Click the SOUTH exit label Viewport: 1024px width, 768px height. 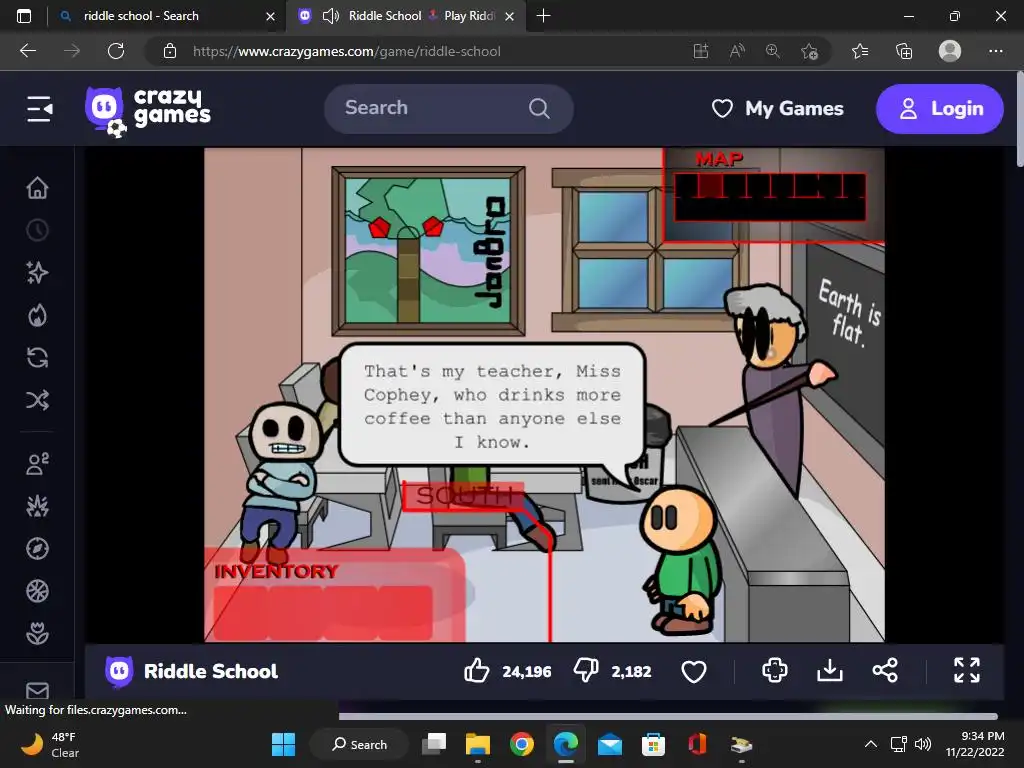[x=464, y=496]
